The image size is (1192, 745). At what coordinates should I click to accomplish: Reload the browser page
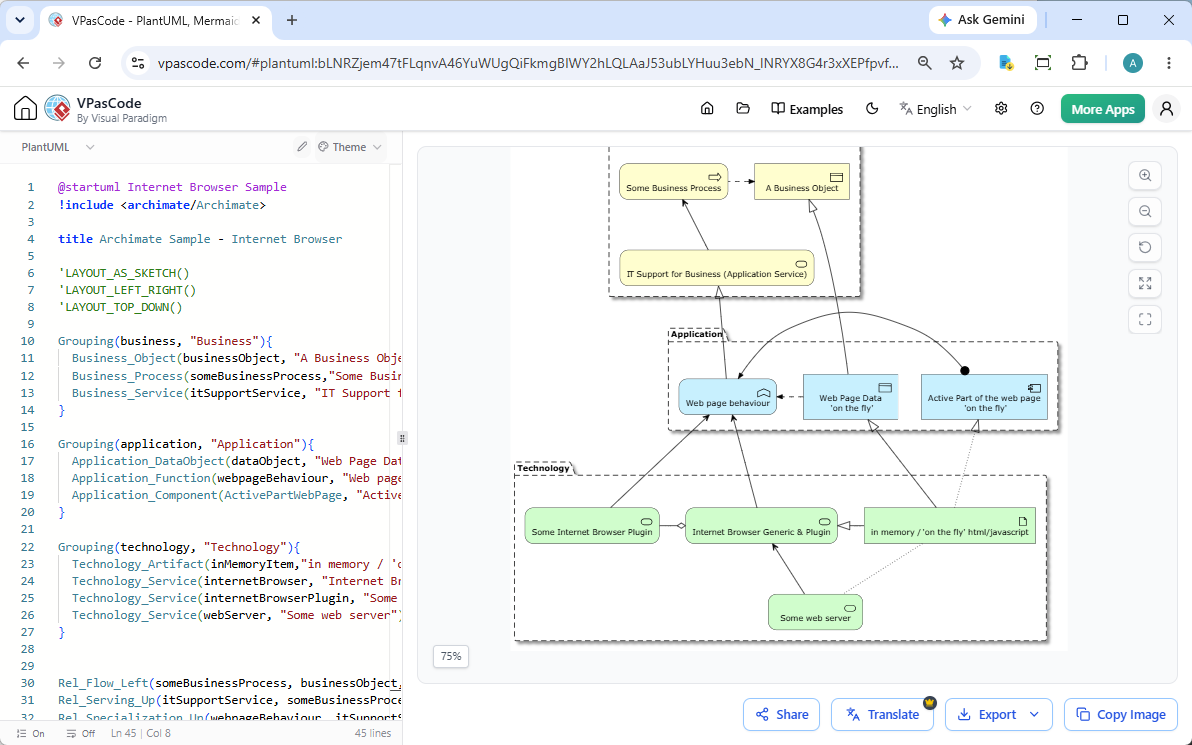pyautogui.click(x=95, y=63)
